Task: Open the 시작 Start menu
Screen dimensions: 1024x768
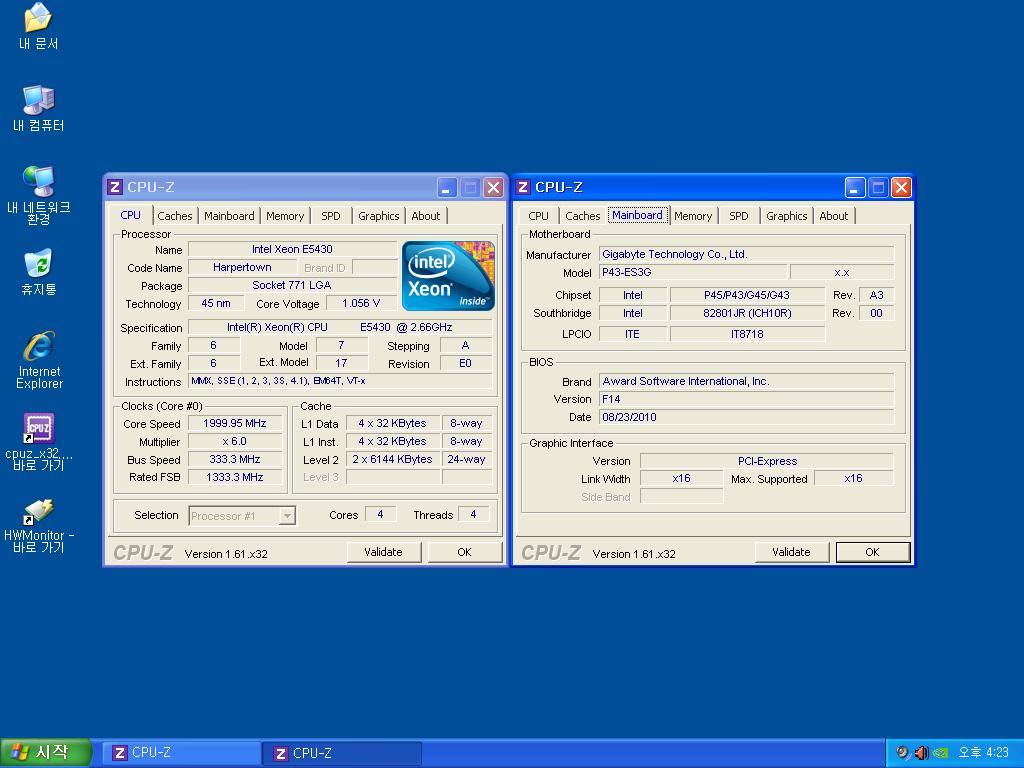Action: [x=44, y=753]
